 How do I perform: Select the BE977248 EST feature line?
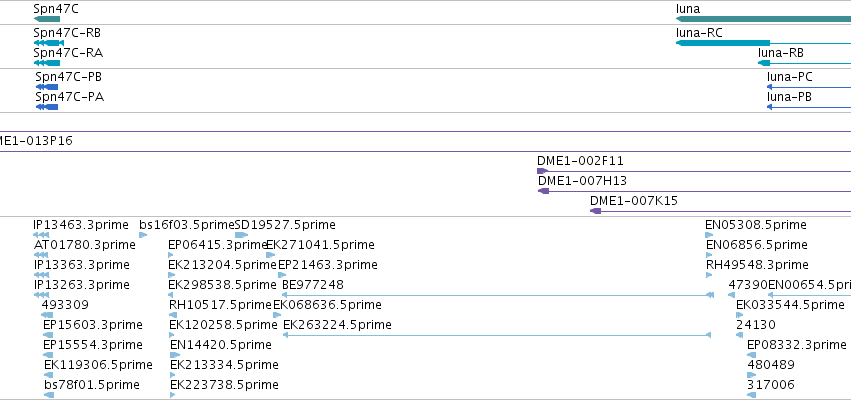click(498, 295)
